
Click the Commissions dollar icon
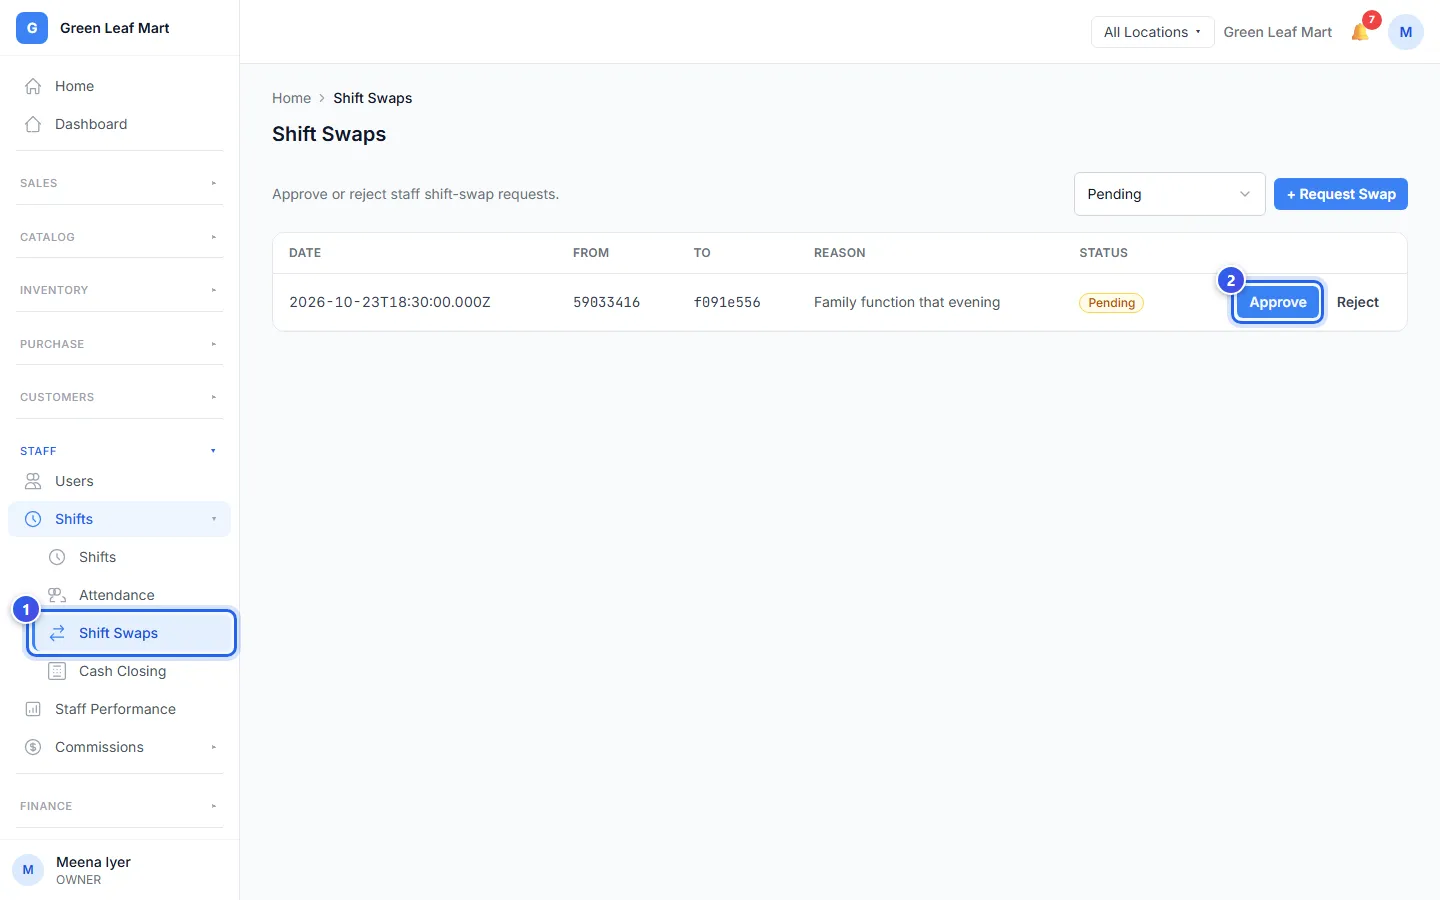33,747
